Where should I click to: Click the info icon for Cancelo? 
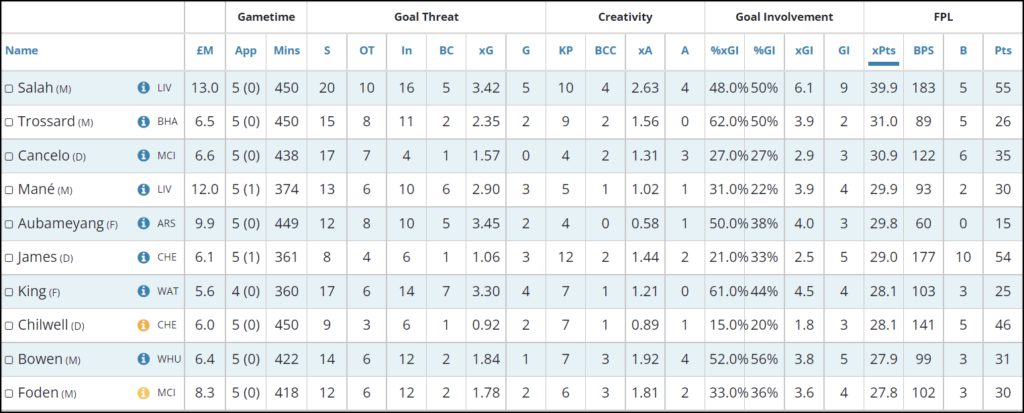pyautogui.click(x=143, y=156)
